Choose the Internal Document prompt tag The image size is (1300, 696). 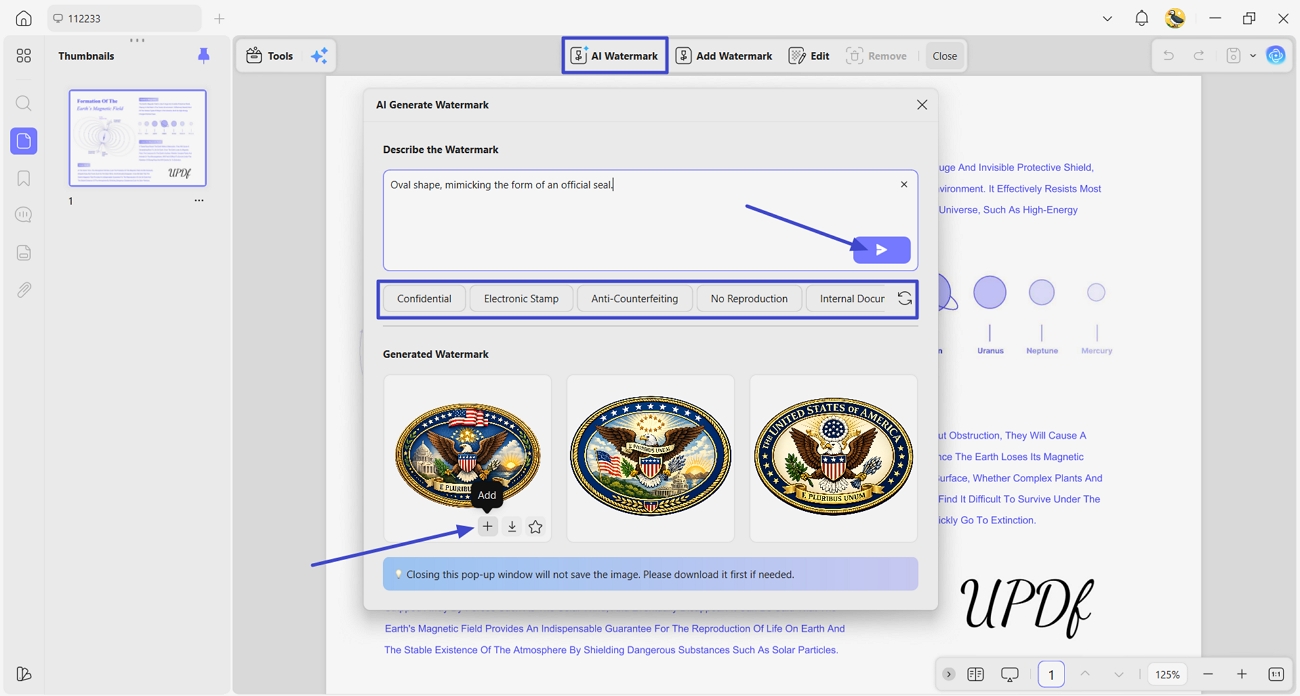[848, 299]
